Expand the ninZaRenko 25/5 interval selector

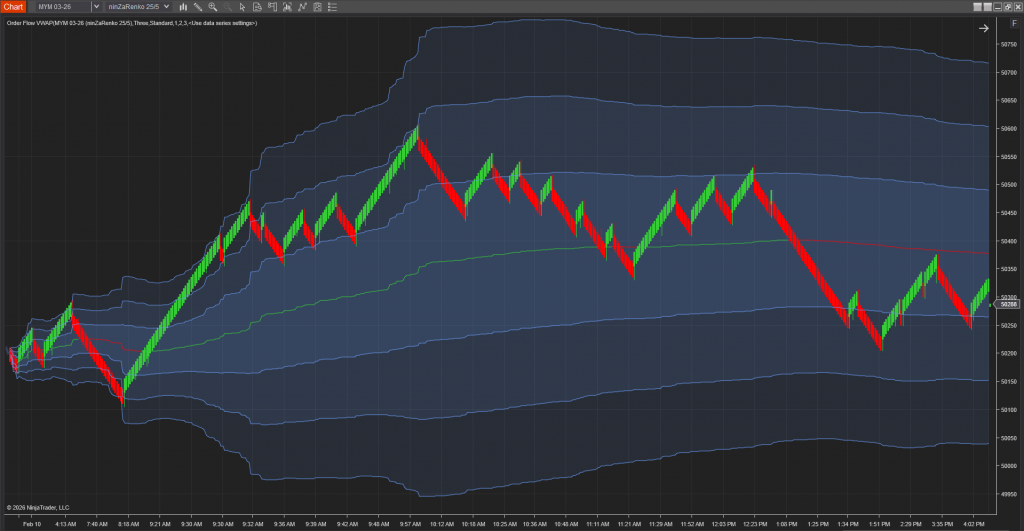(x=136, y=7)
